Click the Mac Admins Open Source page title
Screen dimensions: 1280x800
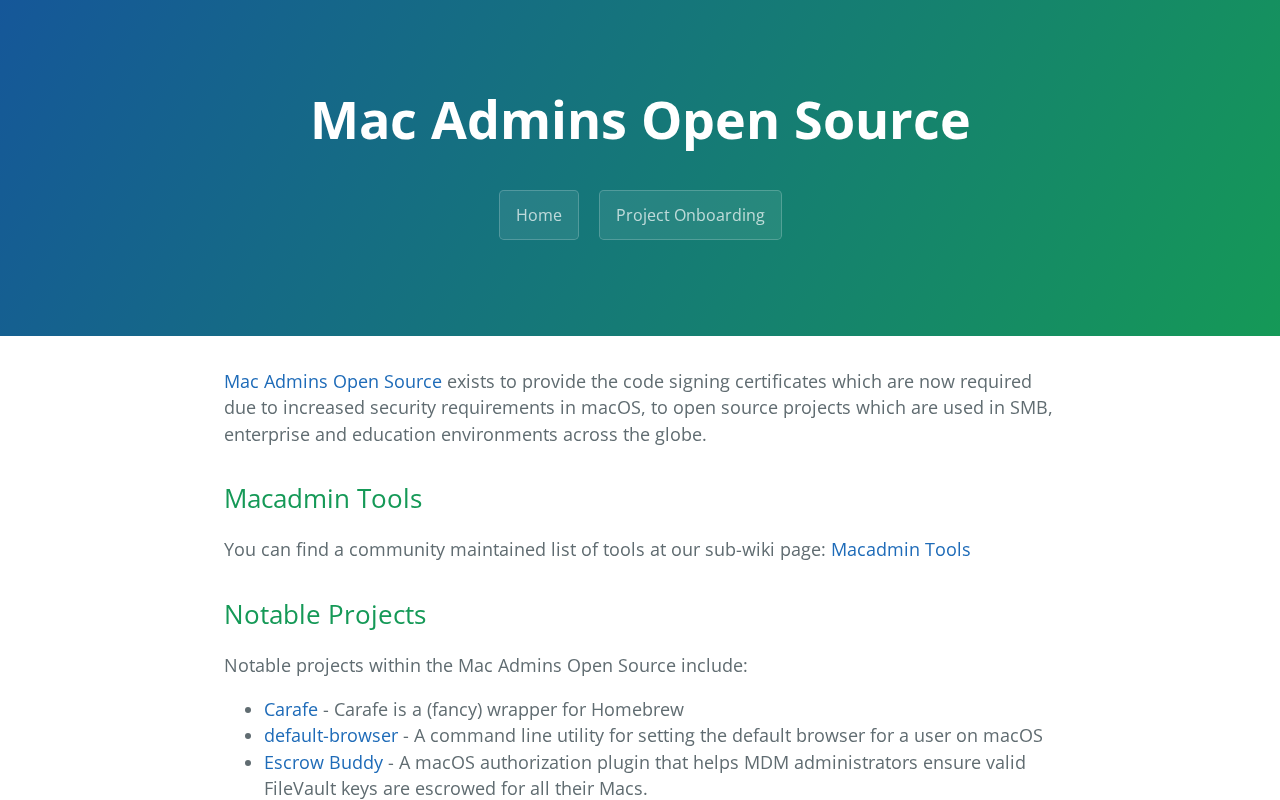click(x=640, y=120)
